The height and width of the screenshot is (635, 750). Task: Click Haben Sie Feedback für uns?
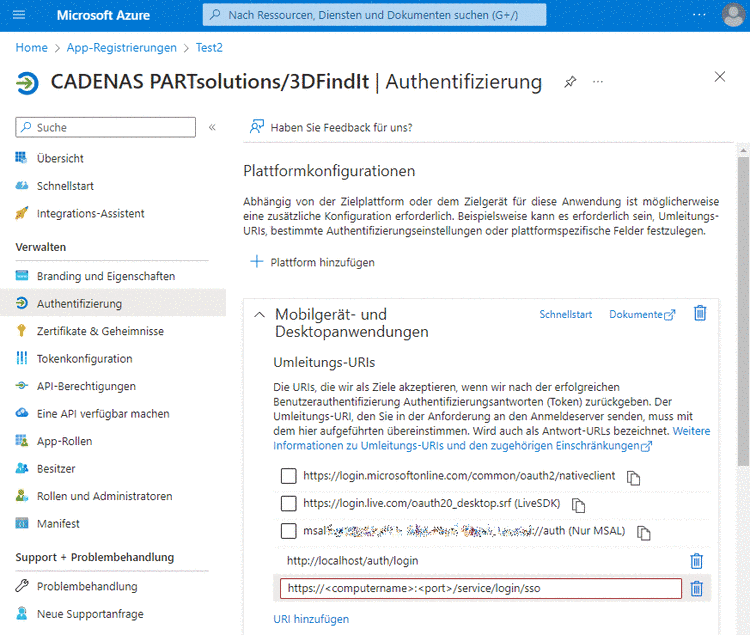(x=341, y=128)
